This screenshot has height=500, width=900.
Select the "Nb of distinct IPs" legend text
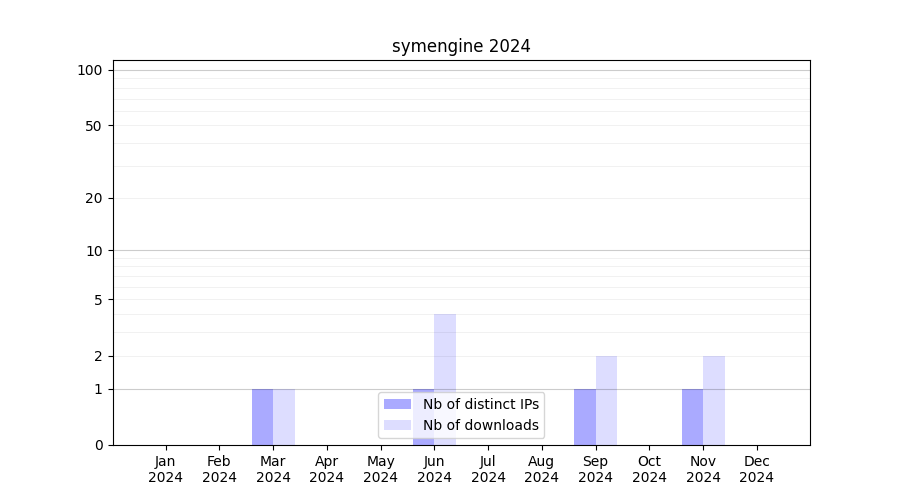(480, 404)
